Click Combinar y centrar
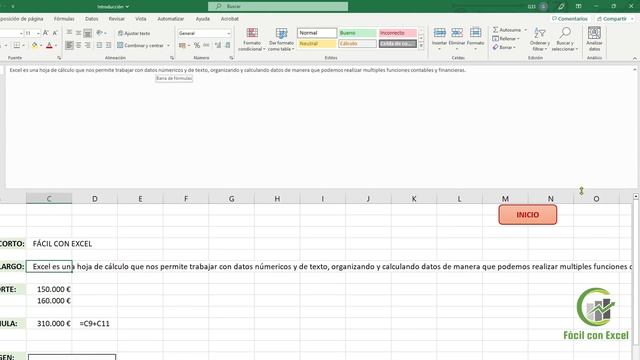This screenshot has width=640, height=360. pyautogui.click(x=140, y=45)
